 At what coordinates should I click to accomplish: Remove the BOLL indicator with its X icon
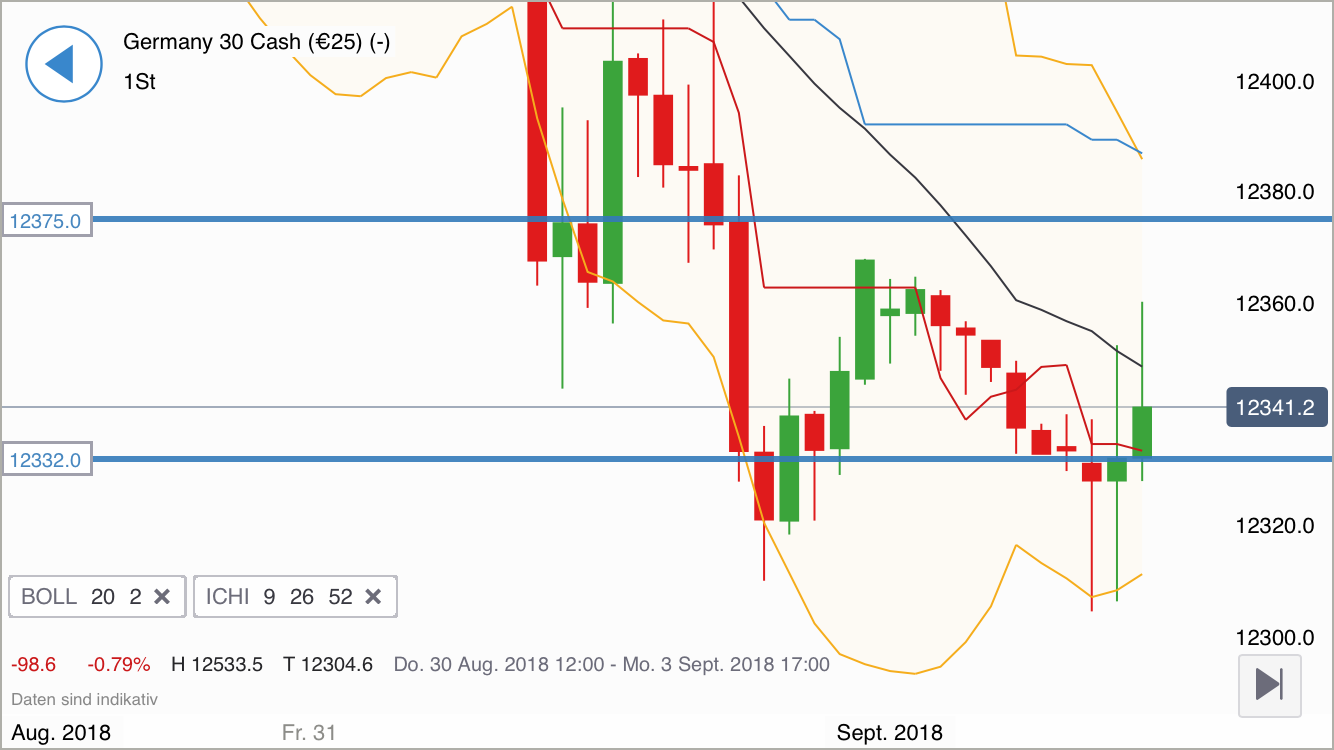coord(162,596)
